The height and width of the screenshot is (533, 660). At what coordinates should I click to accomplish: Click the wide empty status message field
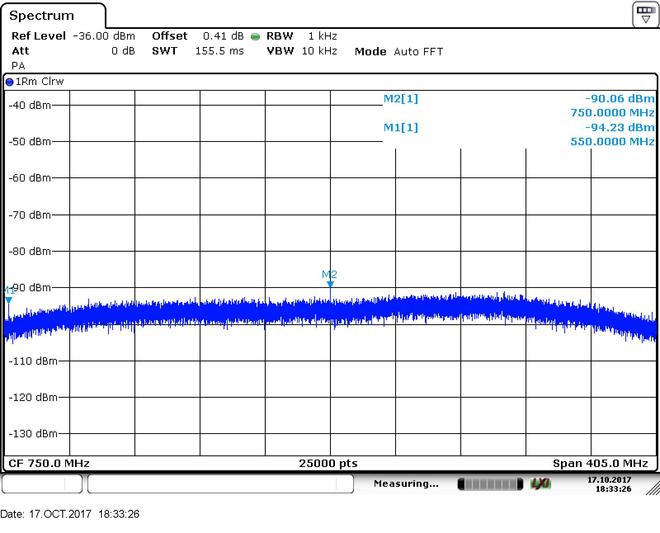tap(220, 484)
